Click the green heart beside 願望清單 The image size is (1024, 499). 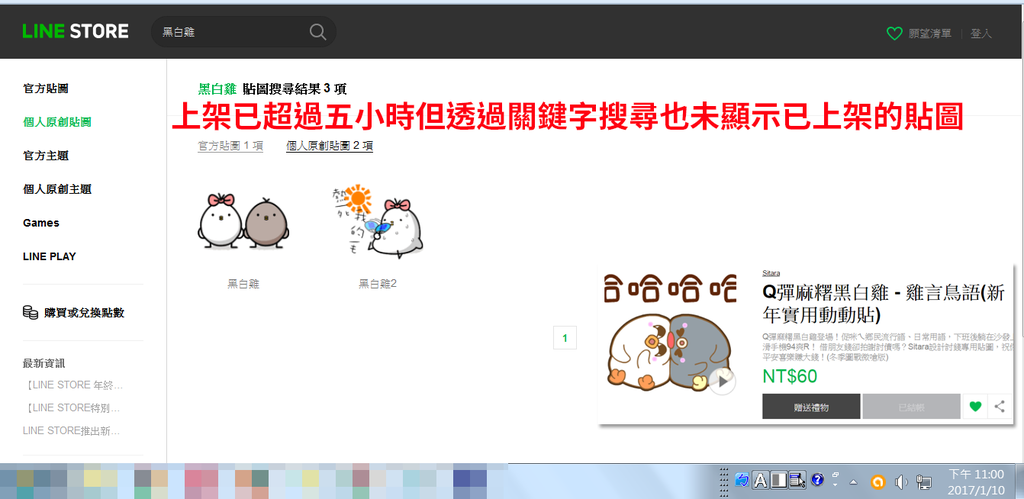click(894, 33)
